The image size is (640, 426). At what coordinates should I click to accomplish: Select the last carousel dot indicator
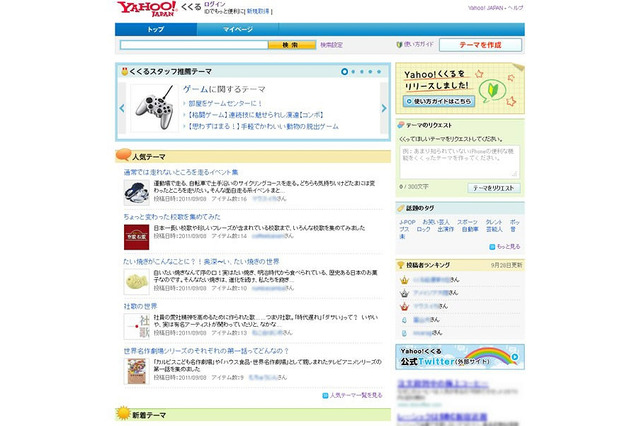pyautogui.click(x=379, y=72)
